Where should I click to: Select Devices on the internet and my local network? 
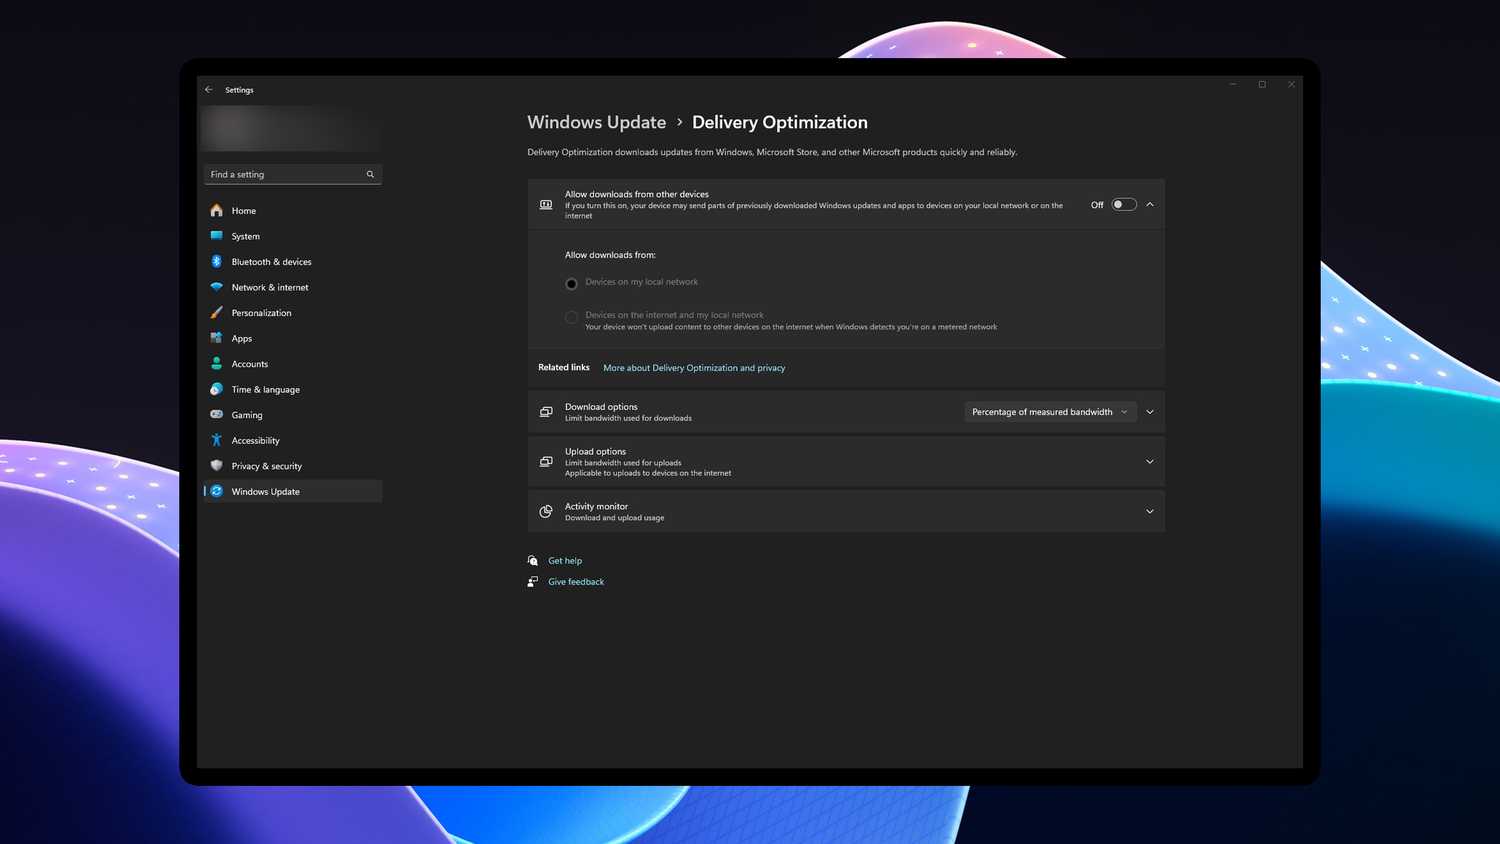pos(571,317)
